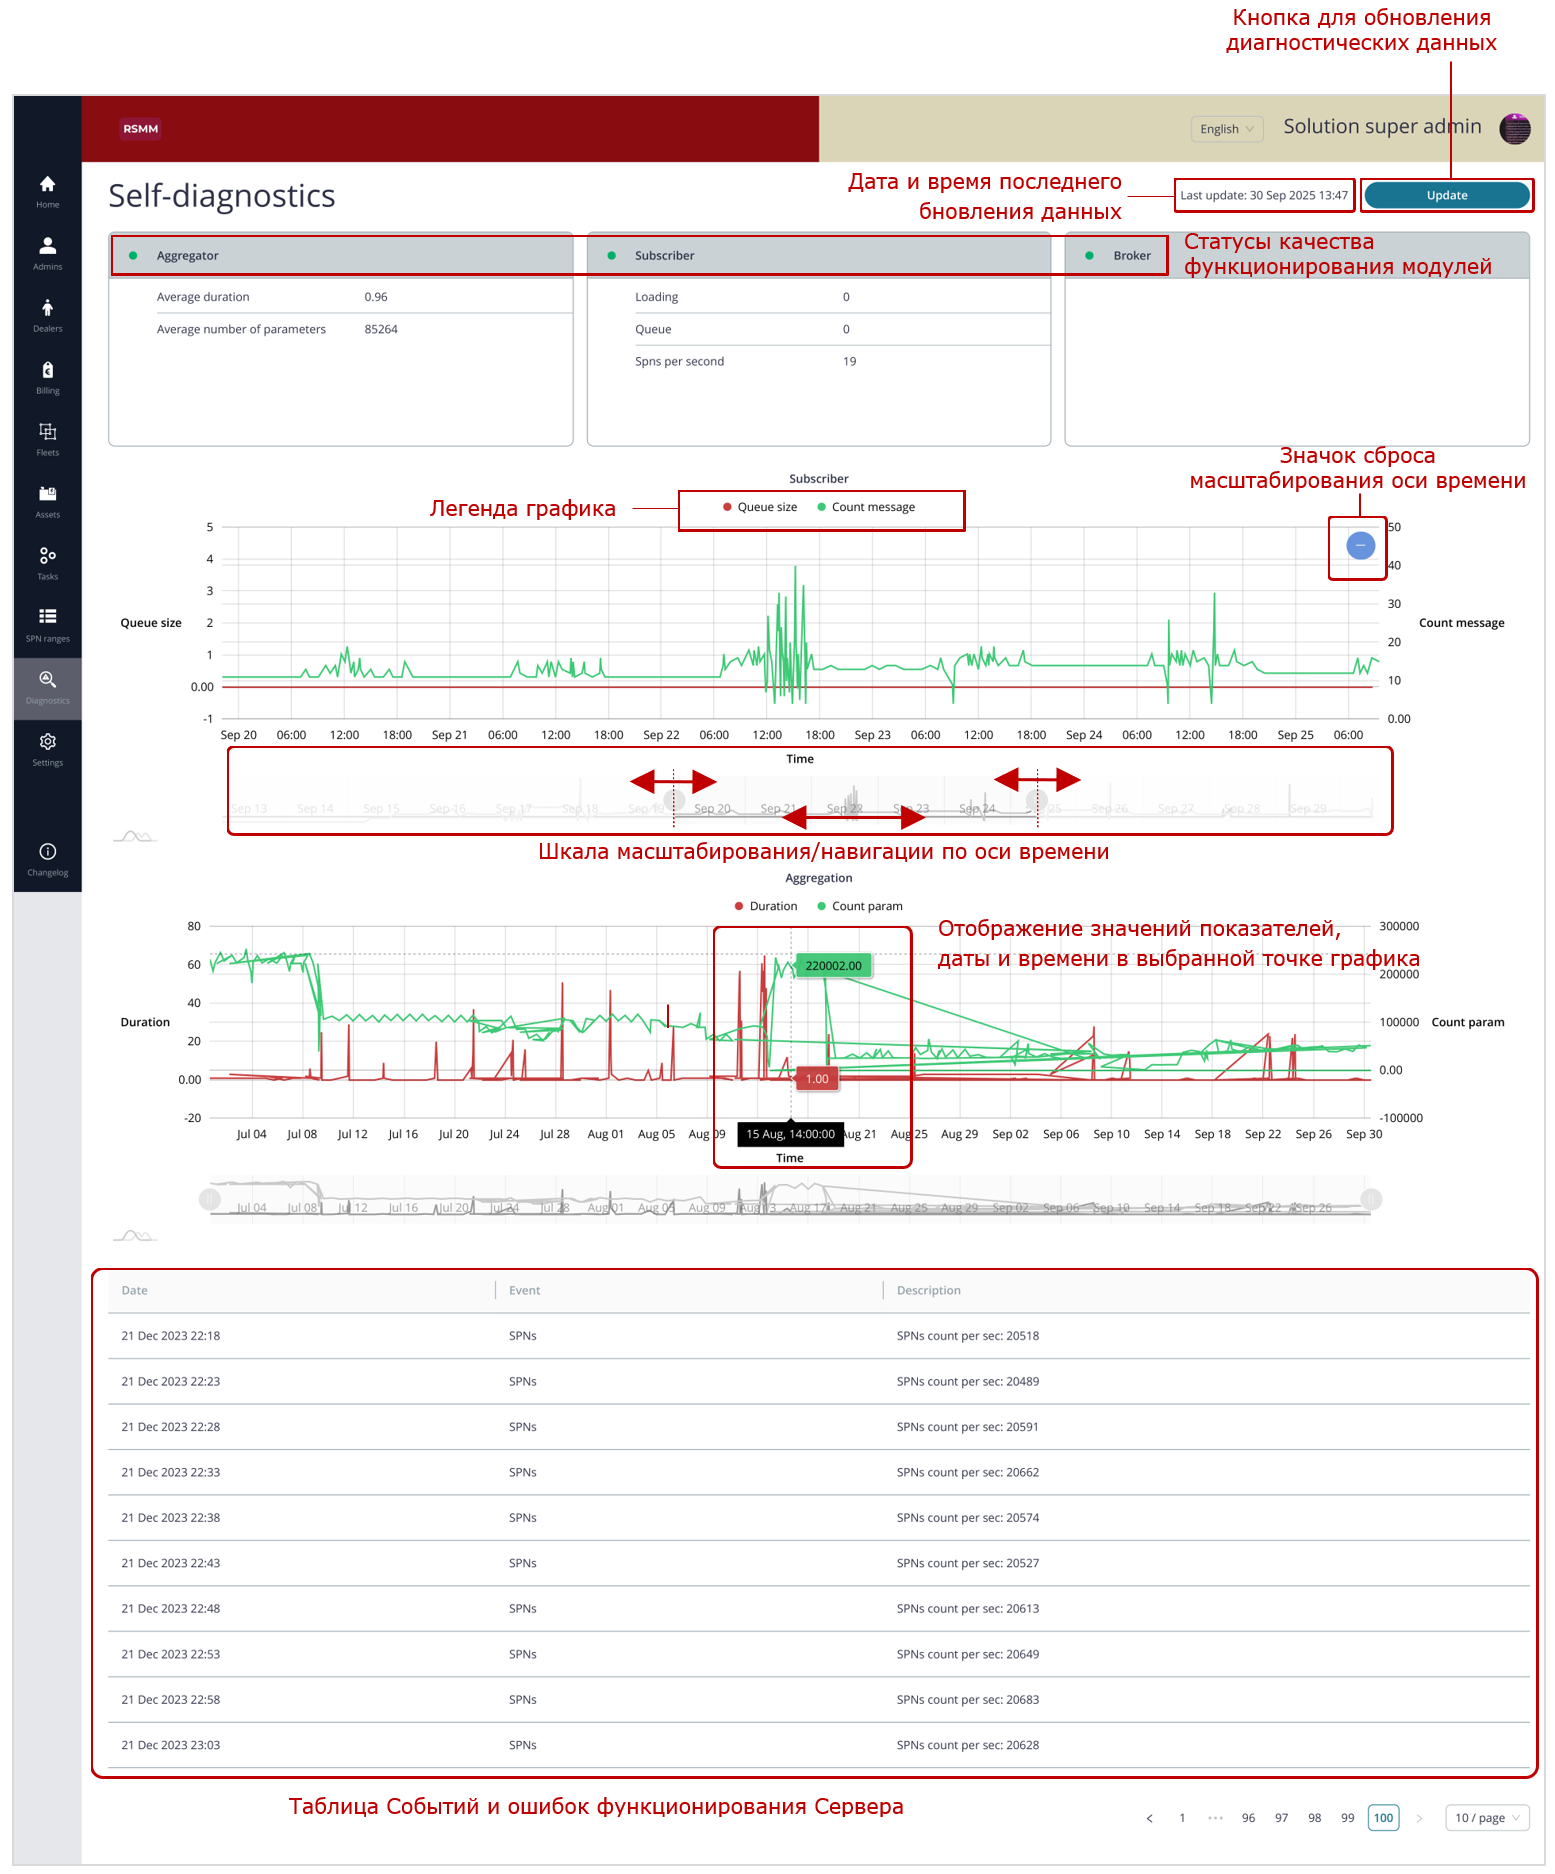Select page 96 in pagination

point(1248,1818)
